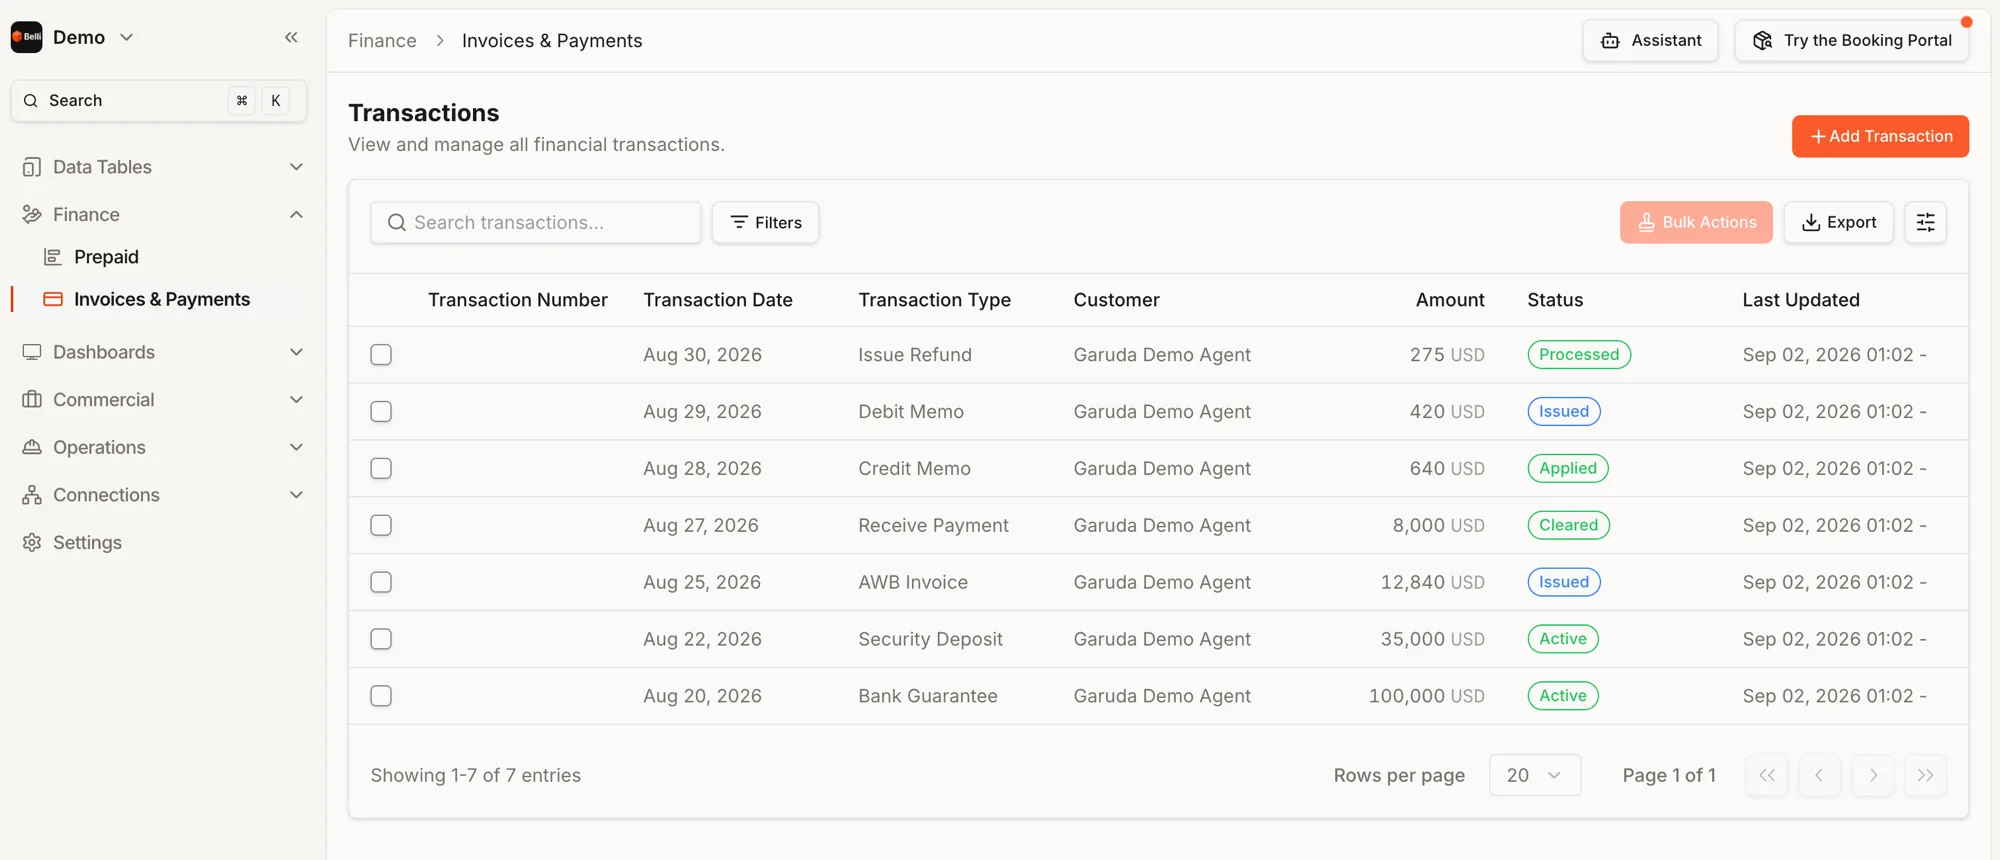2000x860 pixels.
Task: Expand the Commercial chevron
Action: click(296, 400)
